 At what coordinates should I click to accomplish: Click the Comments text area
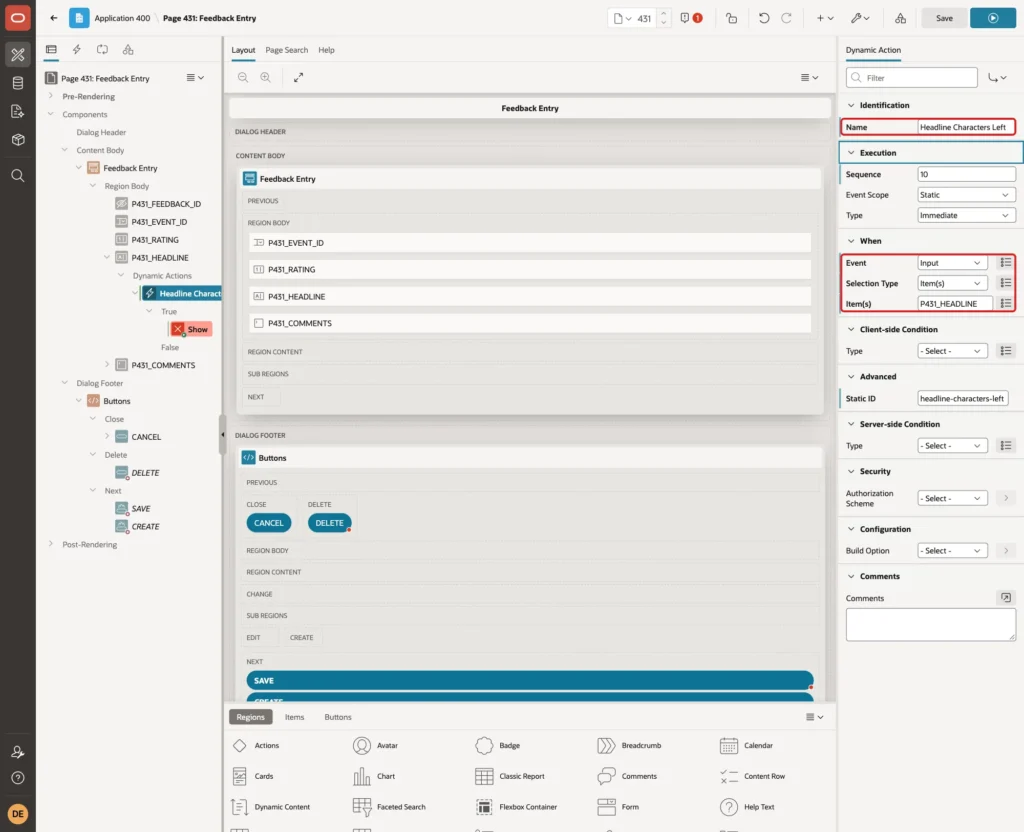930,624
